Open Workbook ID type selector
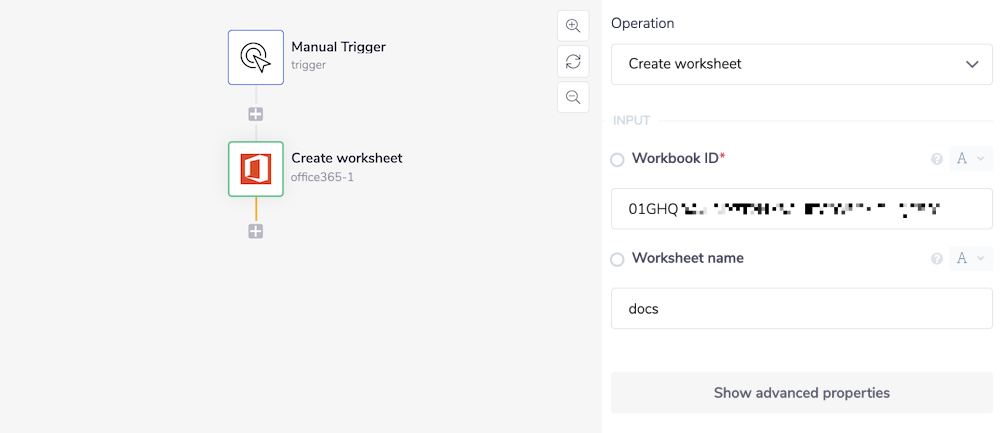 tap(969, 159)
